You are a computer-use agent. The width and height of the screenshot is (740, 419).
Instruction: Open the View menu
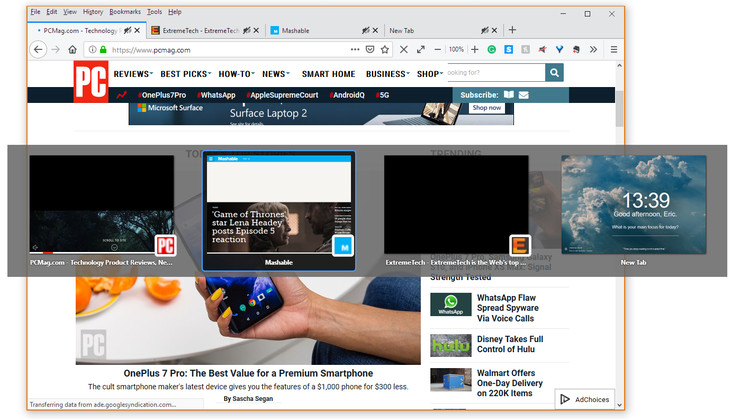coord(70,12)
